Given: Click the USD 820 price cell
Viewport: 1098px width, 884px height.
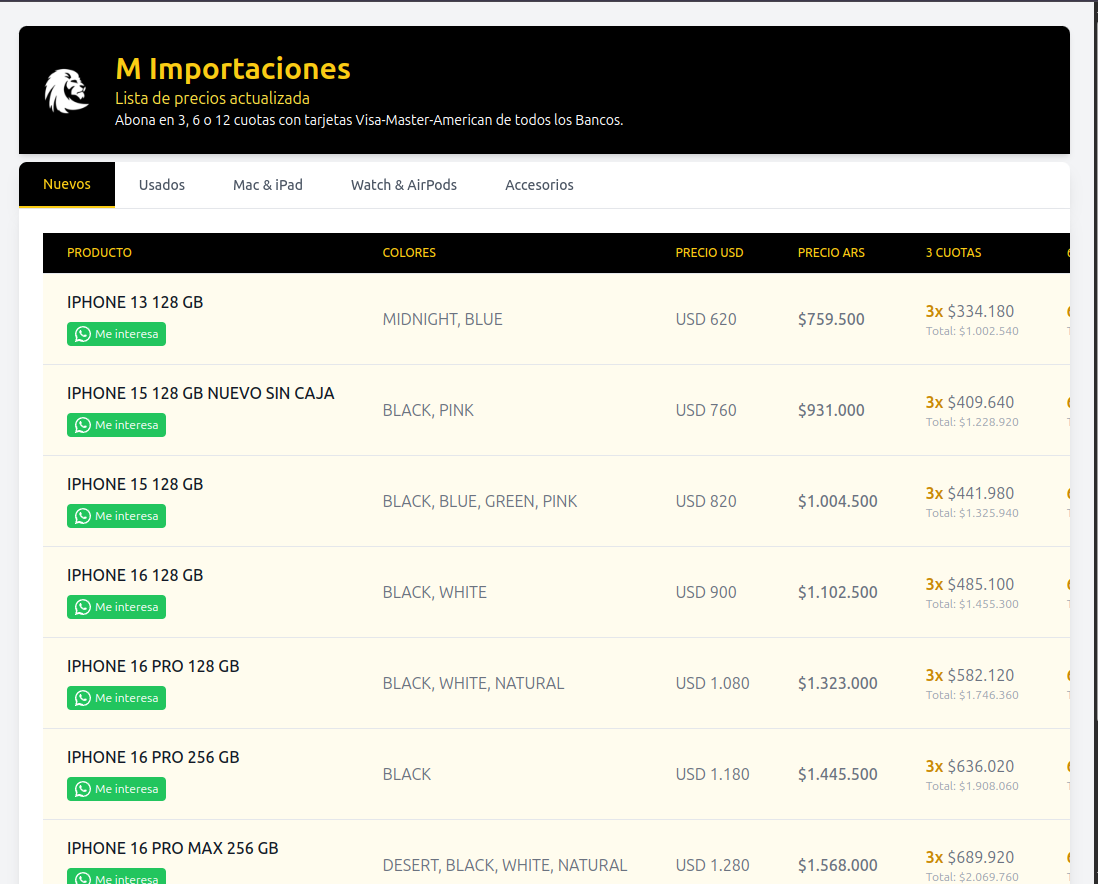Looking at the screenshot, I should point(706,502).
